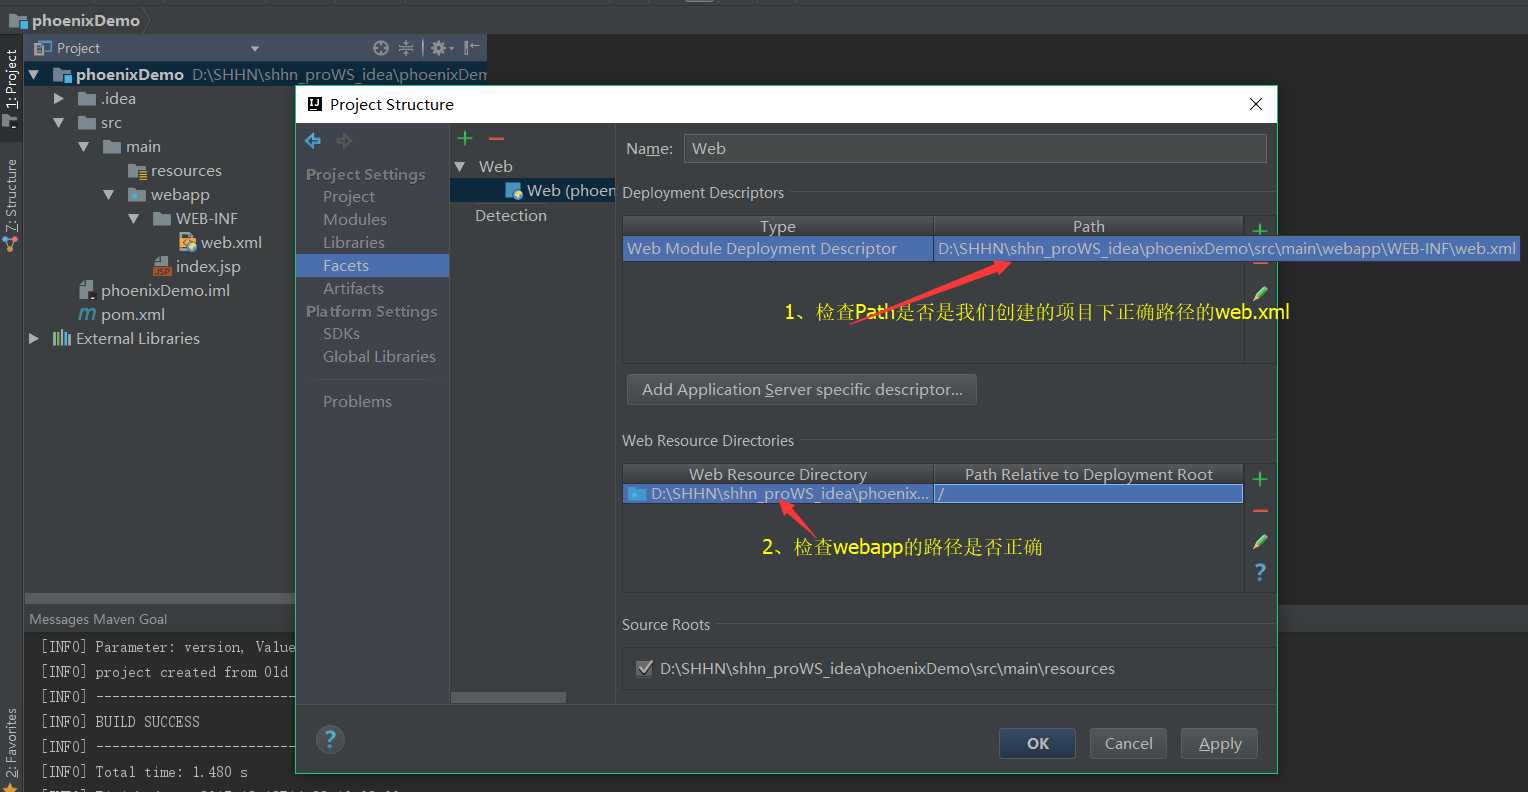Viewport: 1528px width, 792px height.
Task: Collapse the WEB-INF folder
Action: [x=134, y=218]
